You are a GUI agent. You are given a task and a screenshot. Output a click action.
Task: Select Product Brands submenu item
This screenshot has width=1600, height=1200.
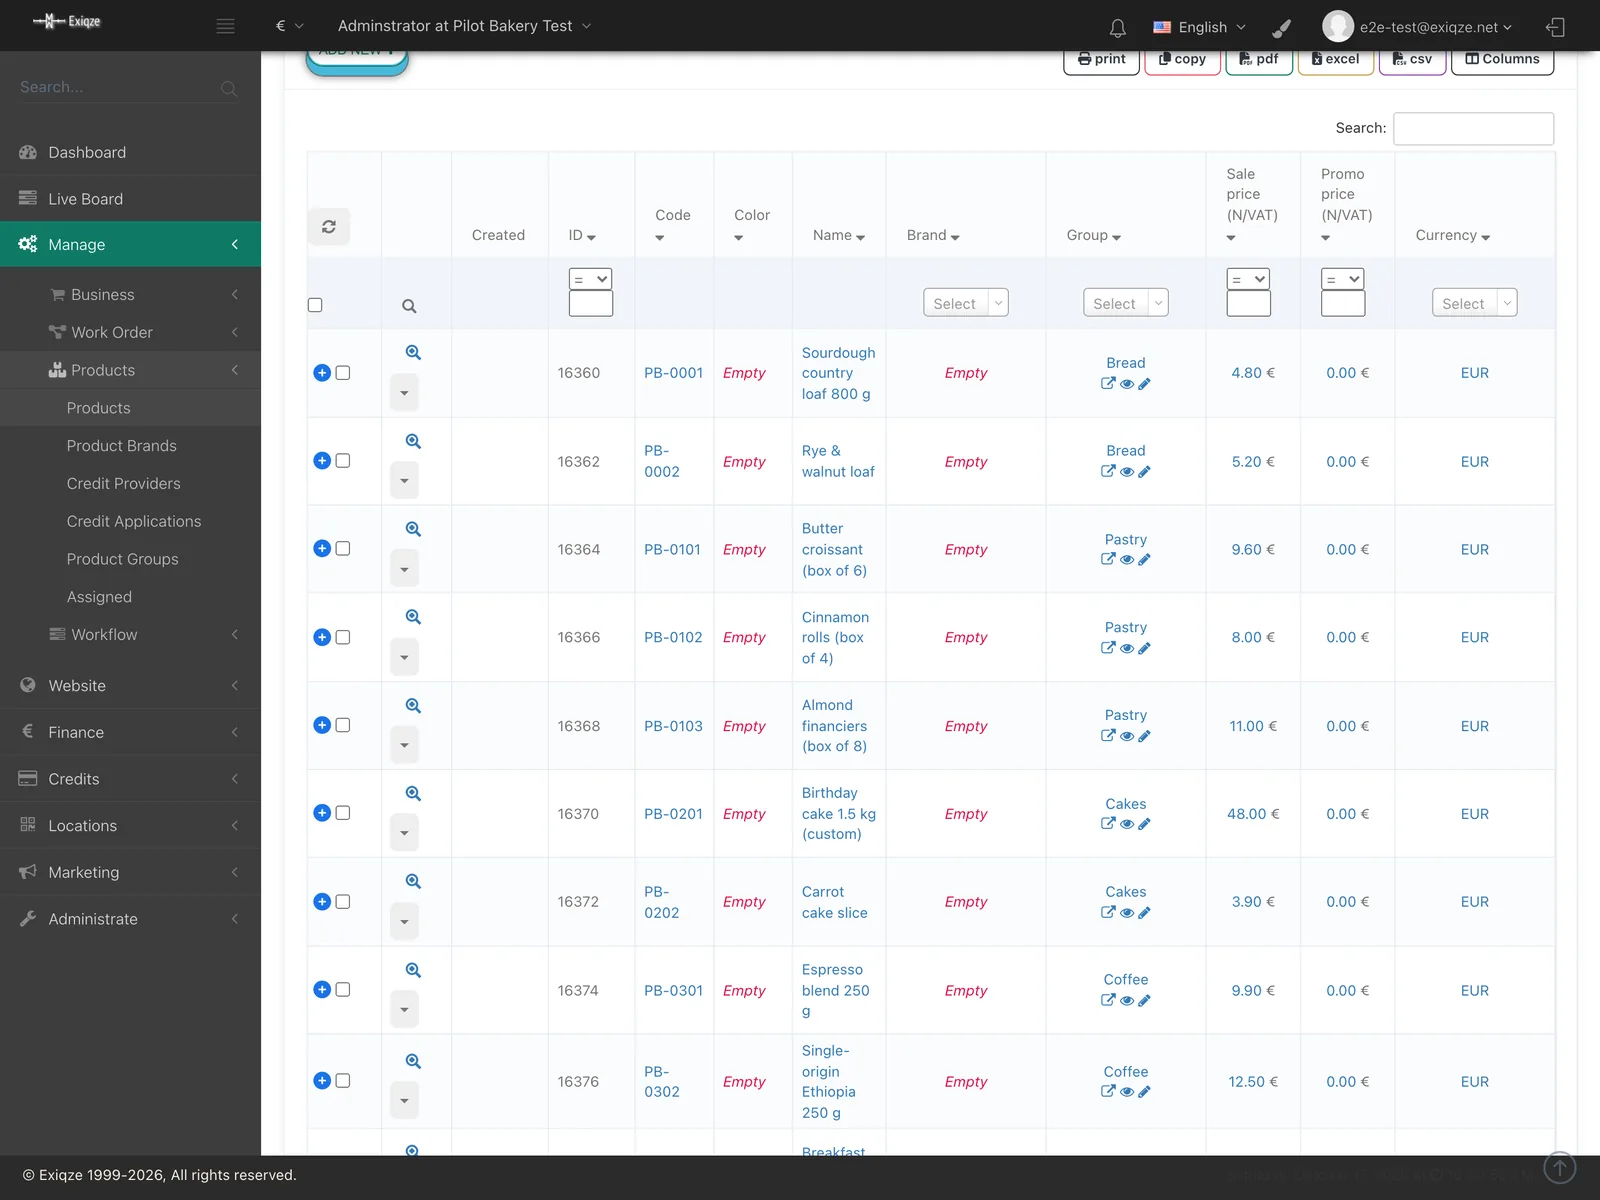coord(122,446)
